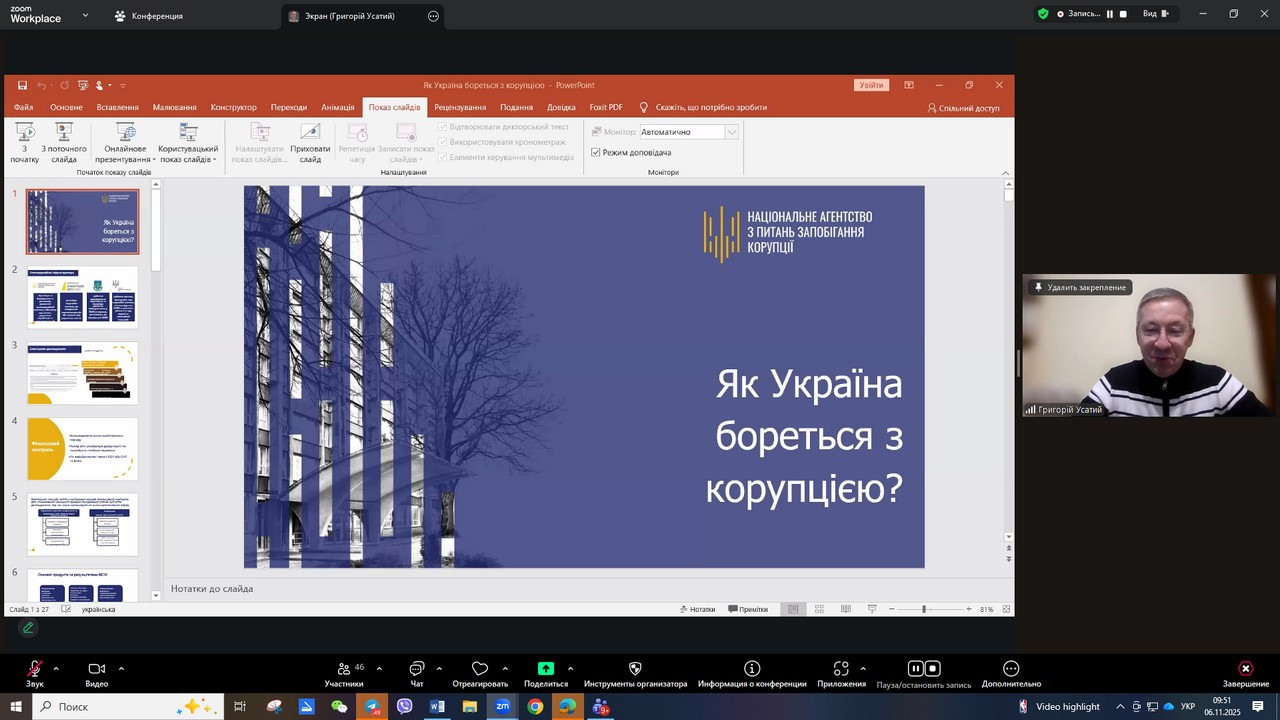Open Информация о конференции info icon
Viewport: 1280px width, 720px height.
pyautogui.click(x=752, y=669)
